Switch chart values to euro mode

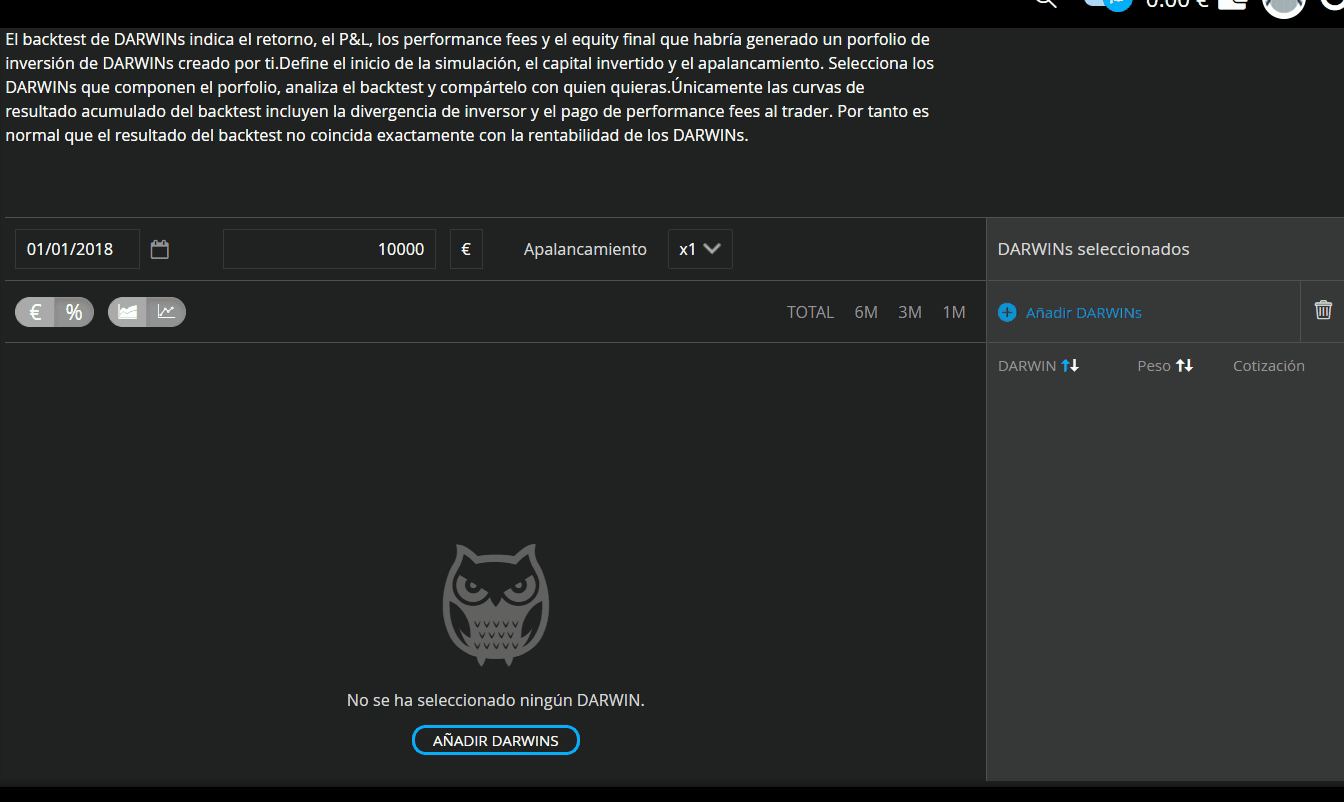point(35,312)
